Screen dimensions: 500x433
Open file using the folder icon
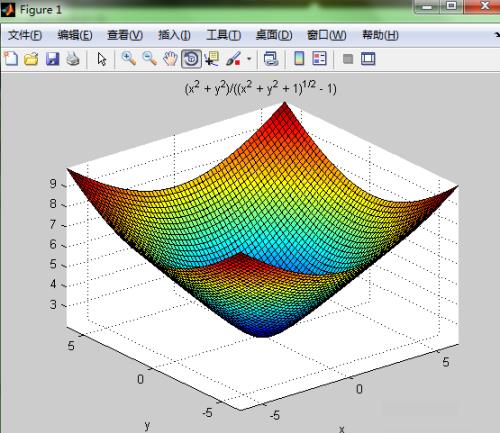point(31,59)
